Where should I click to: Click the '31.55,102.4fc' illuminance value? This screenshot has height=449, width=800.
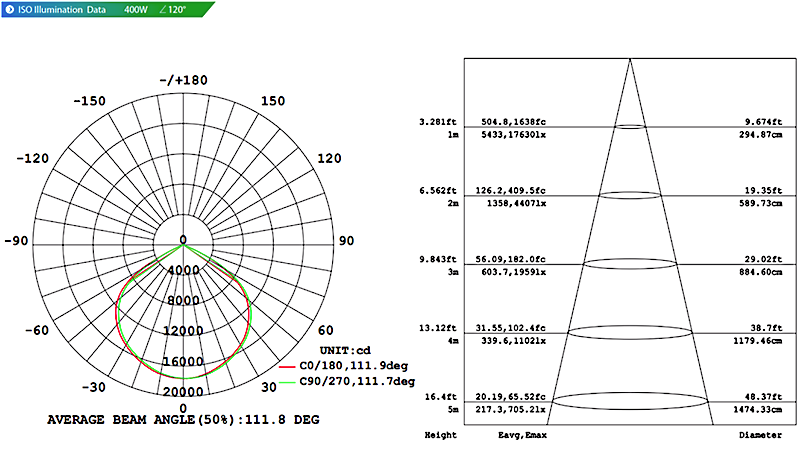pyautogui.click(x=510, y=328)
